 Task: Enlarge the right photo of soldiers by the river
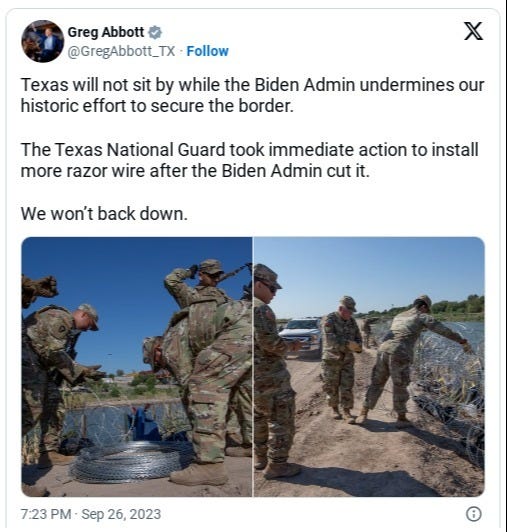pyautogui.click(x=369, y=367)
